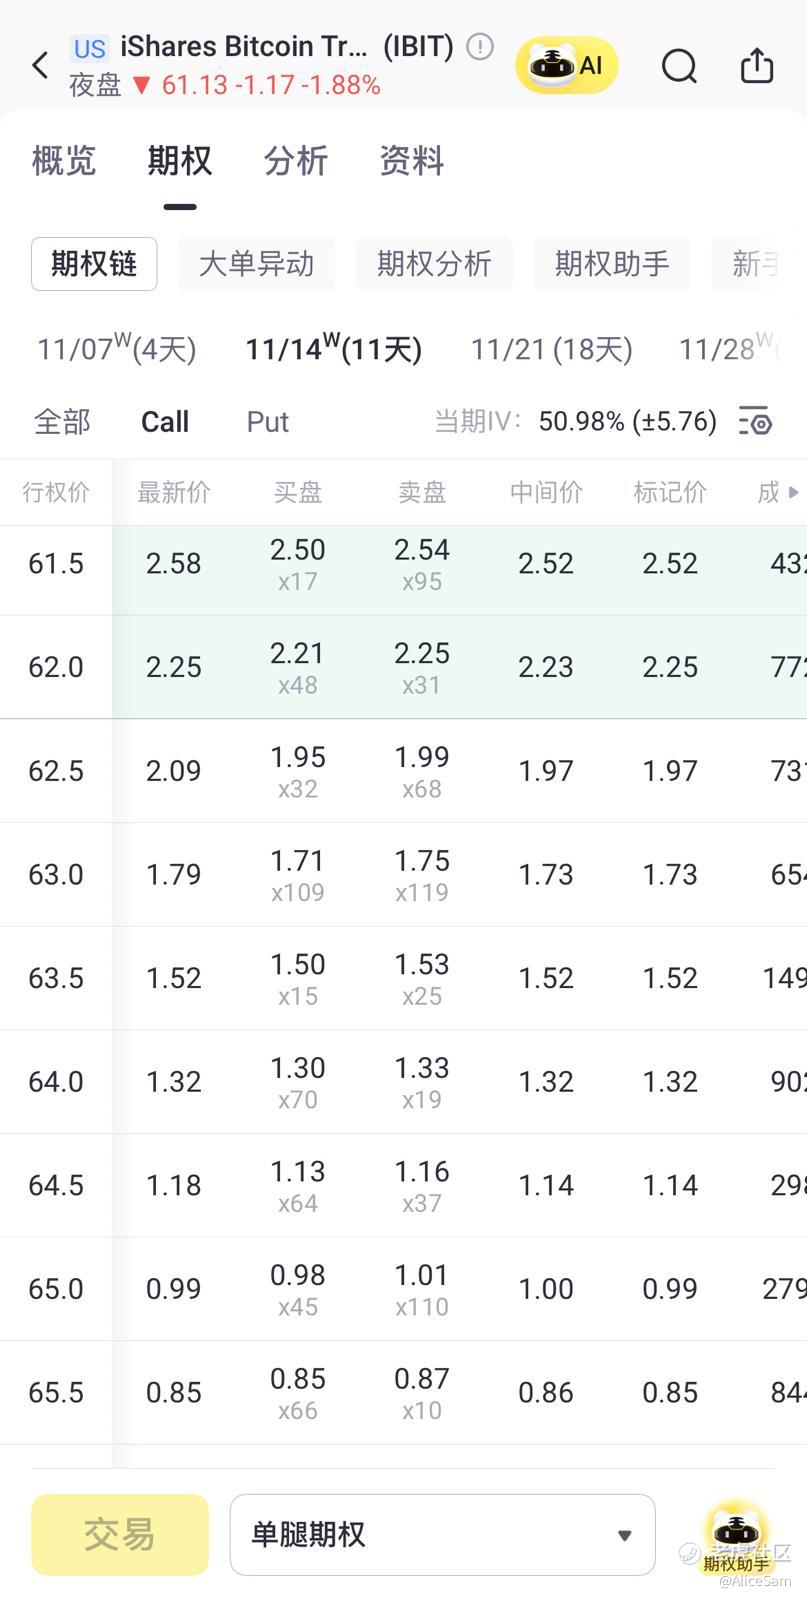Open the 期权分析 section

(434, 264)
